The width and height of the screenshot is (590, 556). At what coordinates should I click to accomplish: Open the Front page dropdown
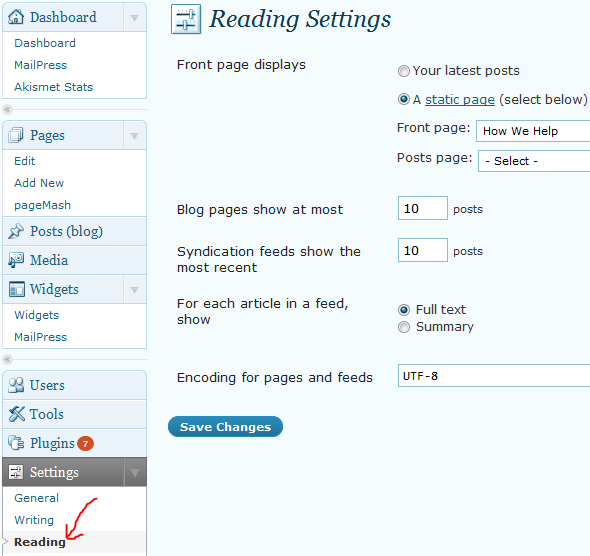click(x=533, y=131)
